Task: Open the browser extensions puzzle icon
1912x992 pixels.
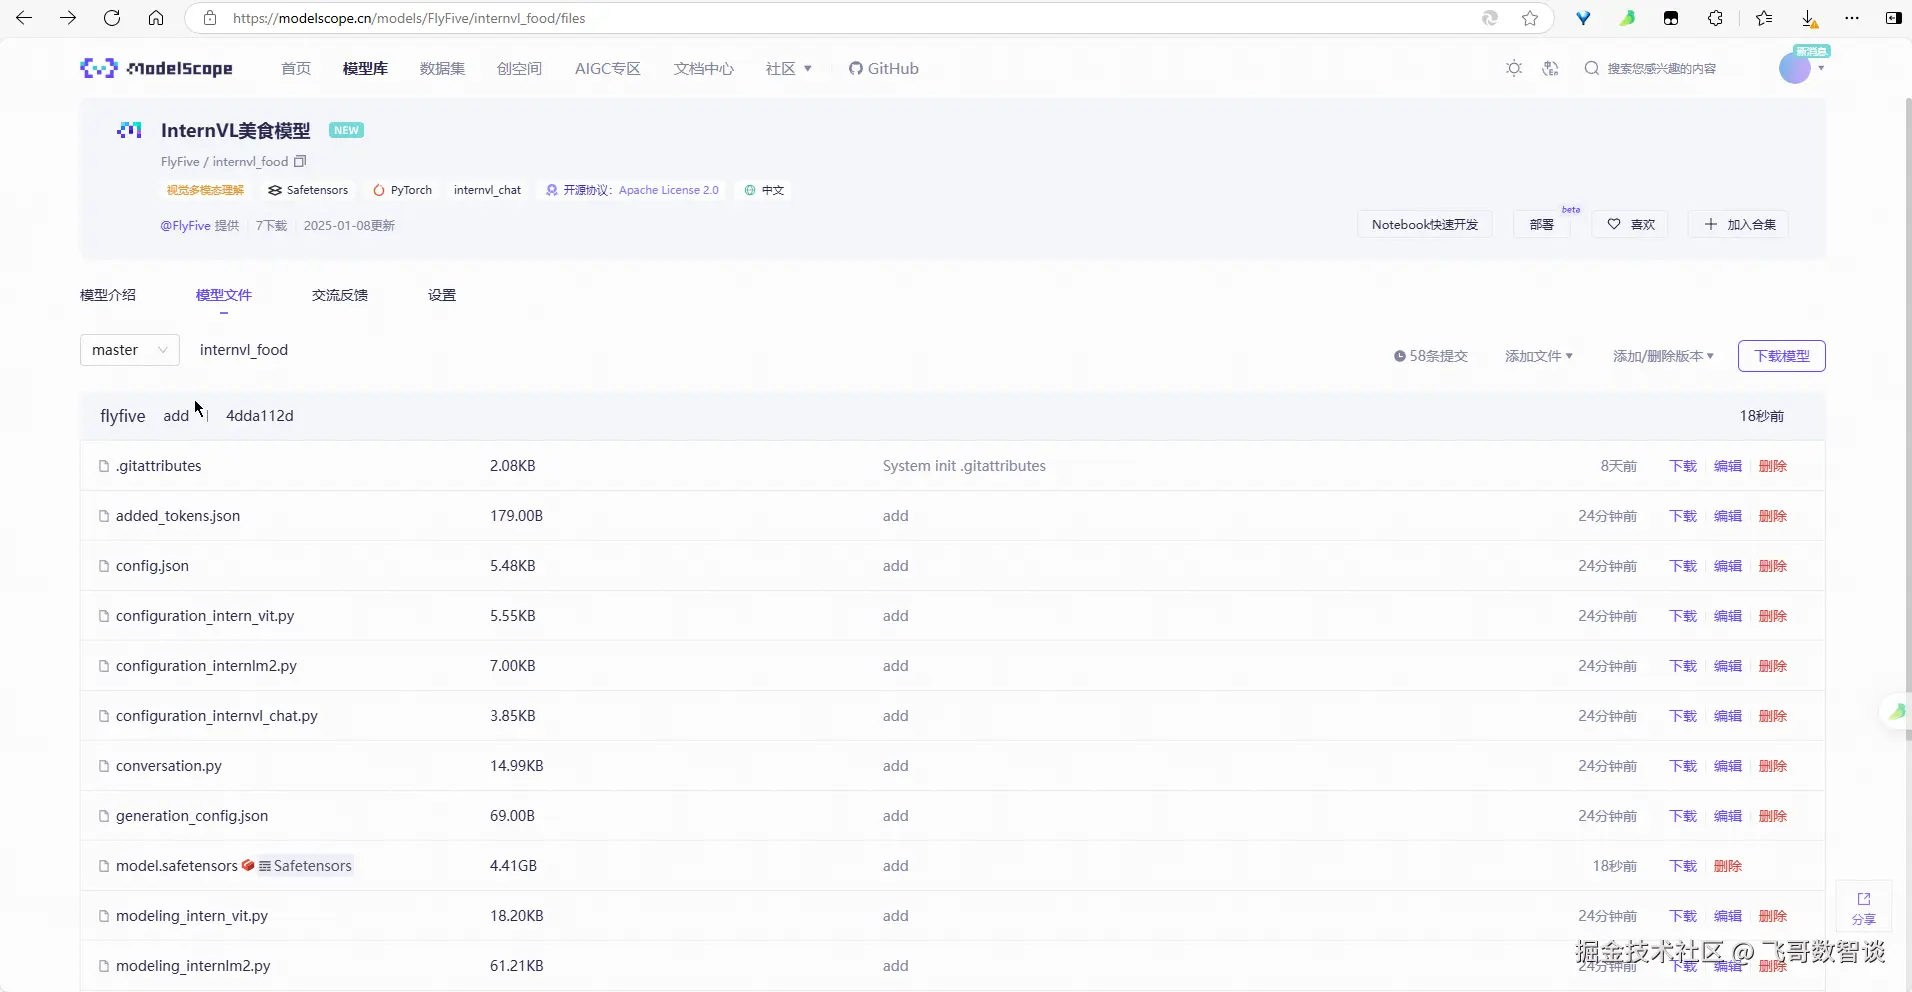Action: coord(1715,18)
